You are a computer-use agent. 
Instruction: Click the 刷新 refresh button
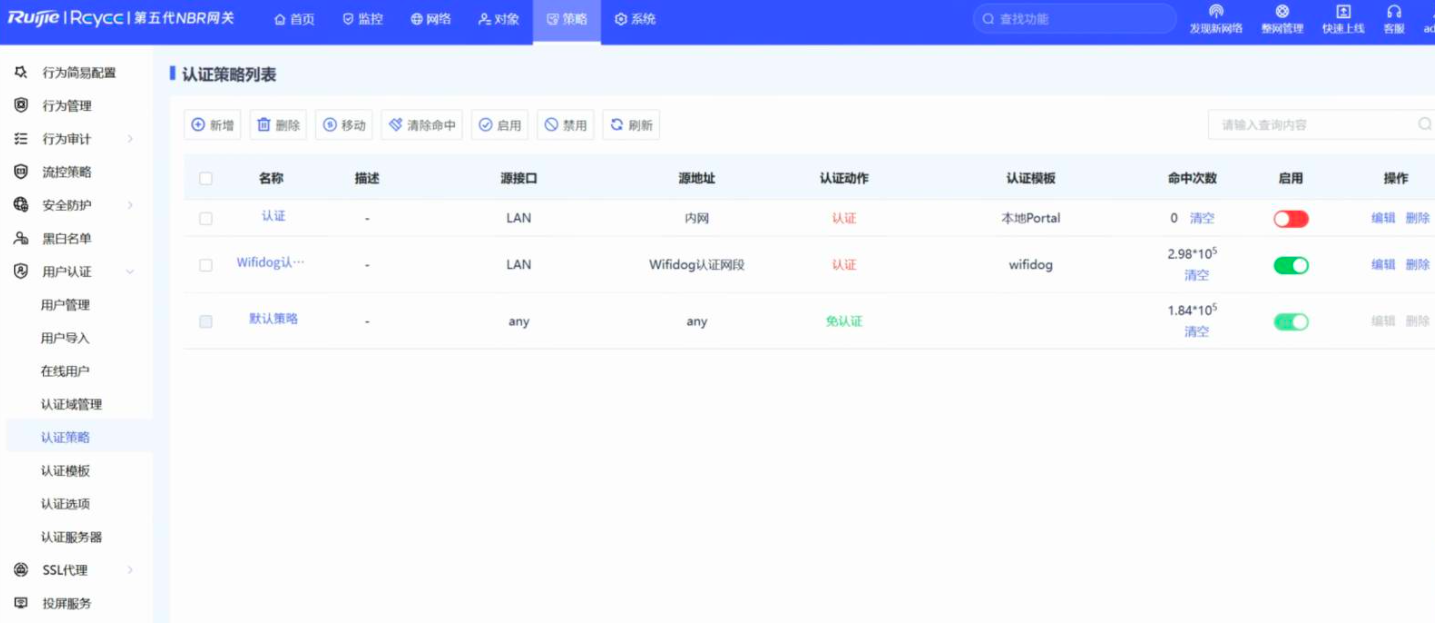tap(631, 125)
